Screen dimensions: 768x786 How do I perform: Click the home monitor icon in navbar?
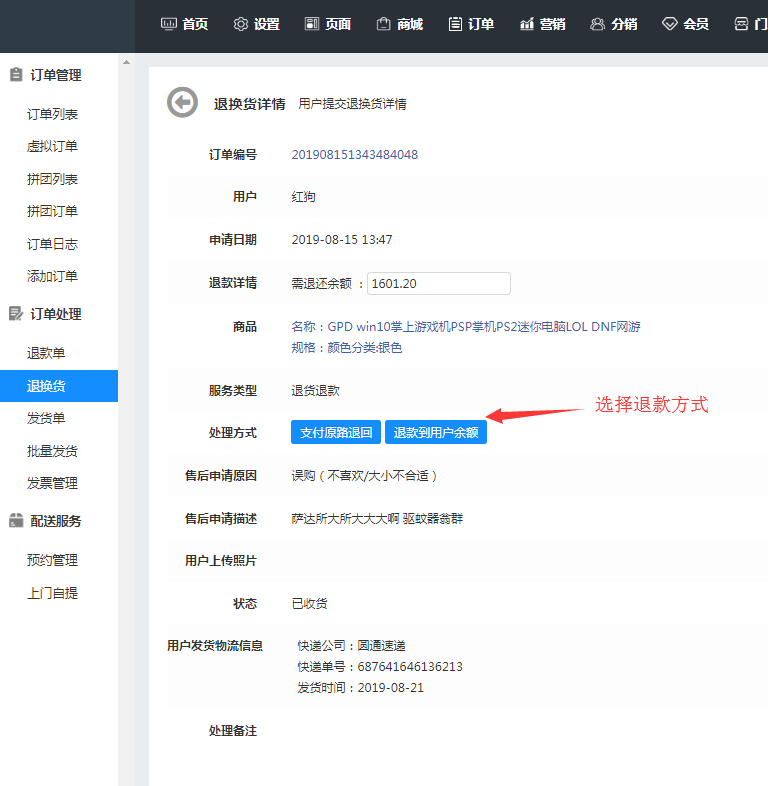click(169, 24)
